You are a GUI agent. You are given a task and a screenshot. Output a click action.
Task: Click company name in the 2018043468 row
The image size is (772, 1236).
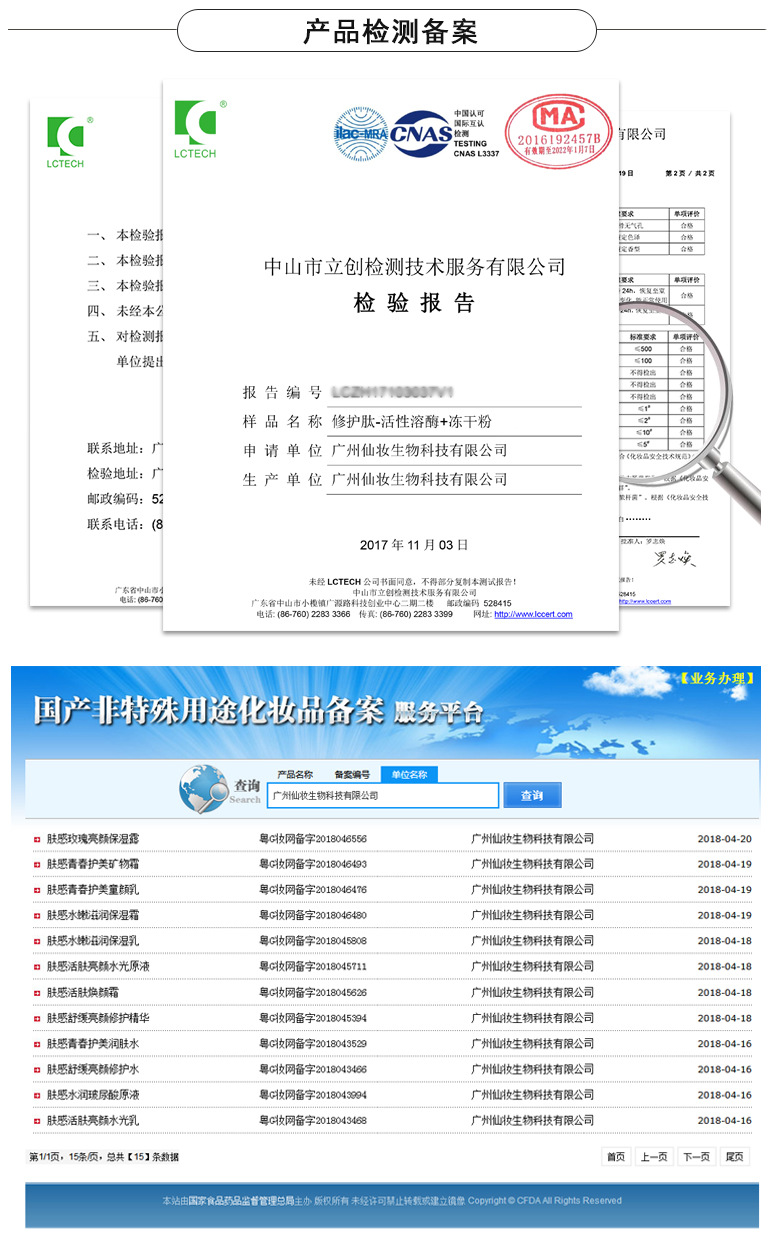coord(533,1121)
